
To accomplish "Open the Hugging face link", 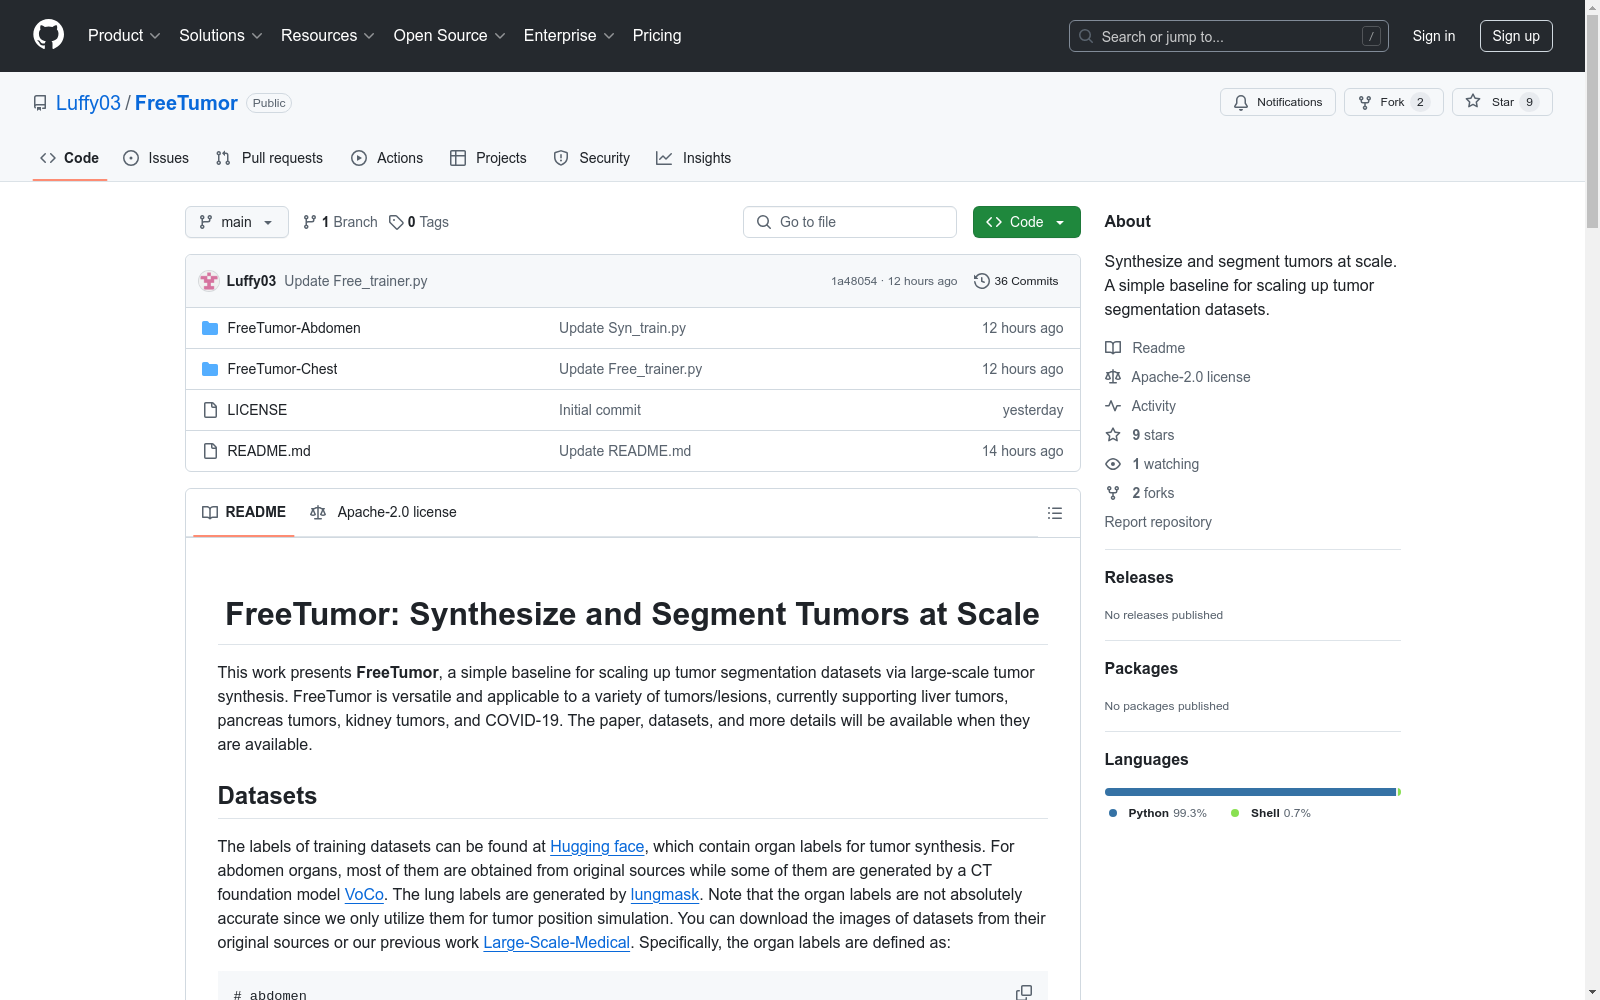I will click(x=597, y=847).
